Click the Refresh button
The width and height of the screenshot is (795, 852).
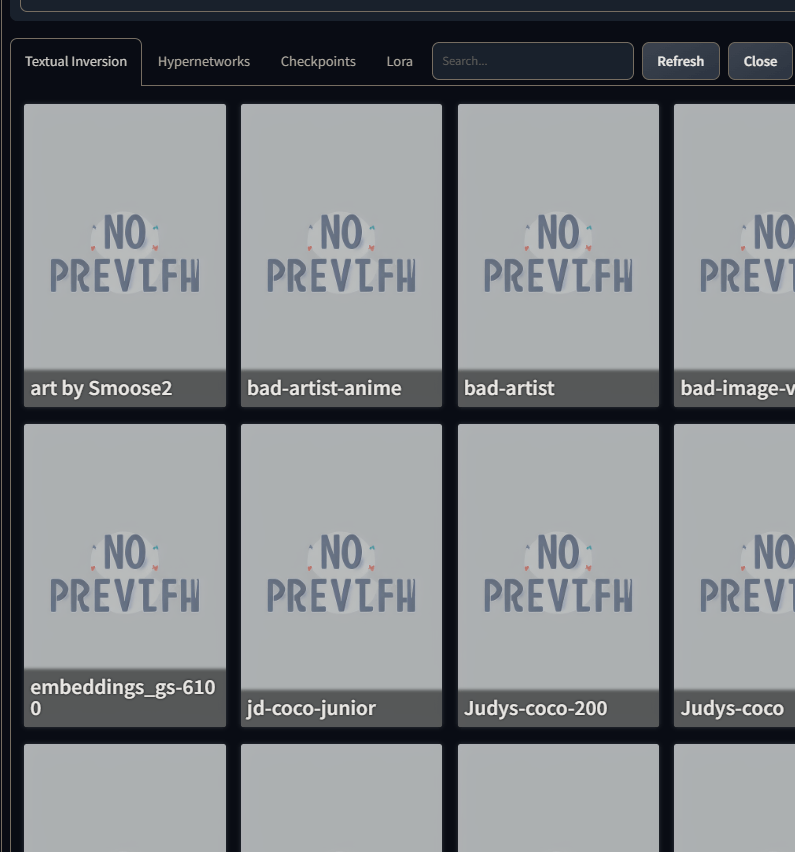click(x=680, y=61)
